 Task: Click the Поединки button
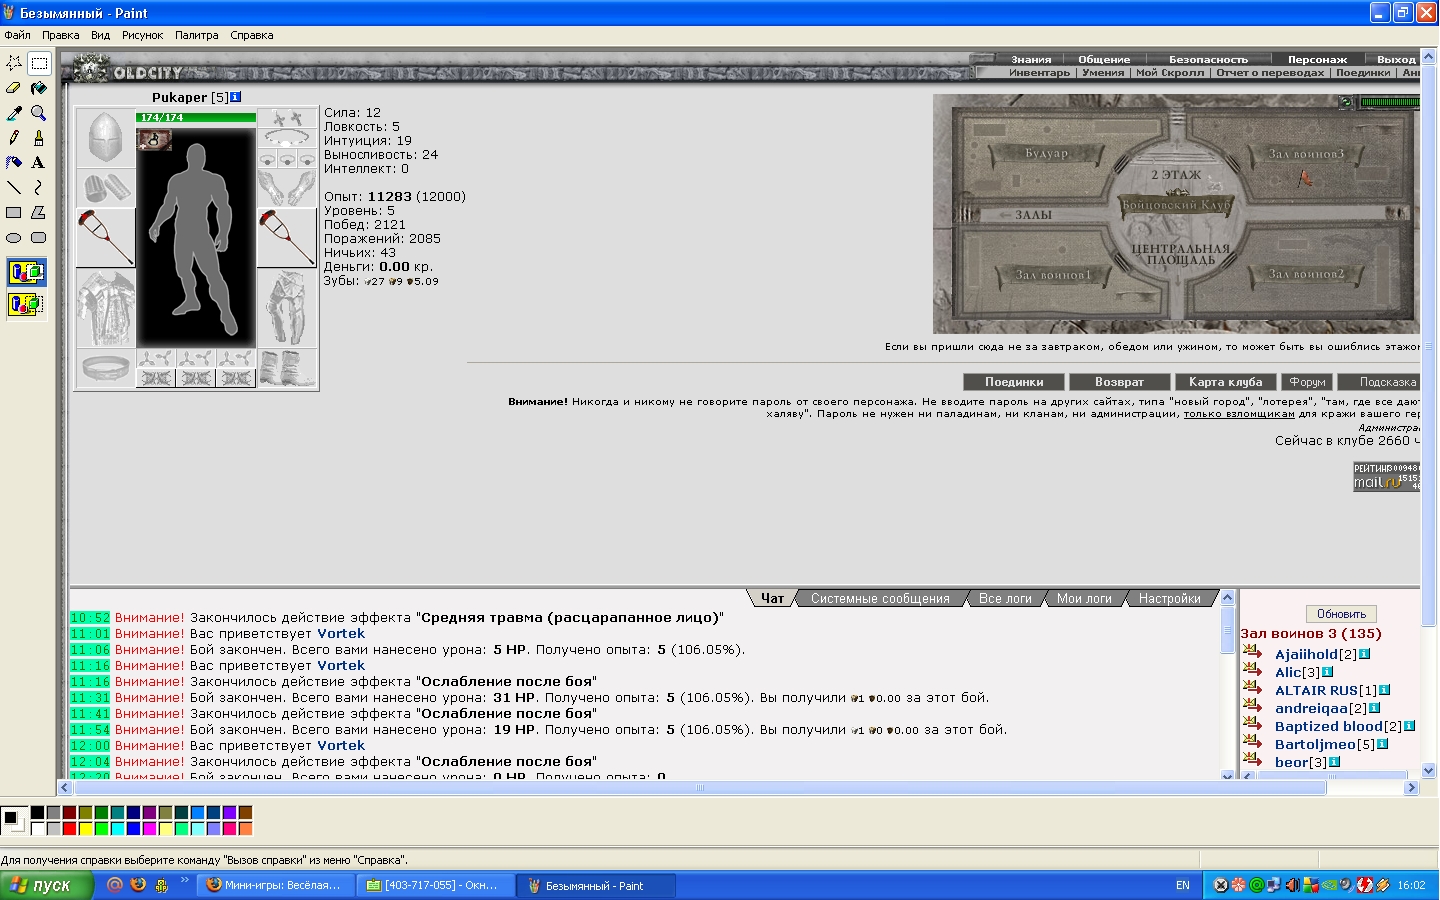(1014, 382)
